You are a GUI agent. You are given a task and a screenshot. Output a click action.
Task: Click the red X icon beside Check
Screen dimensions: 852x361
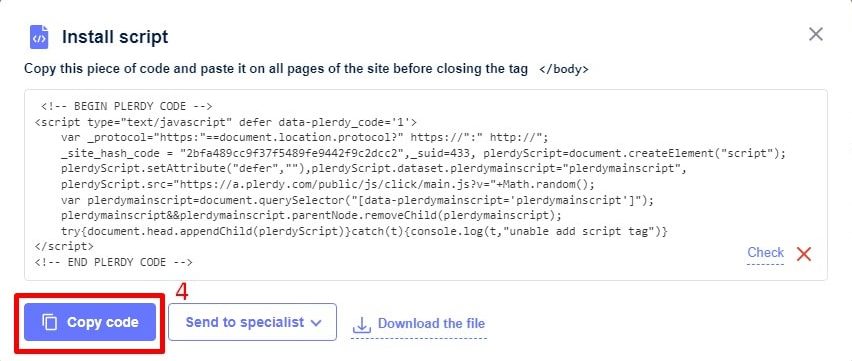[x=804, y=254]
